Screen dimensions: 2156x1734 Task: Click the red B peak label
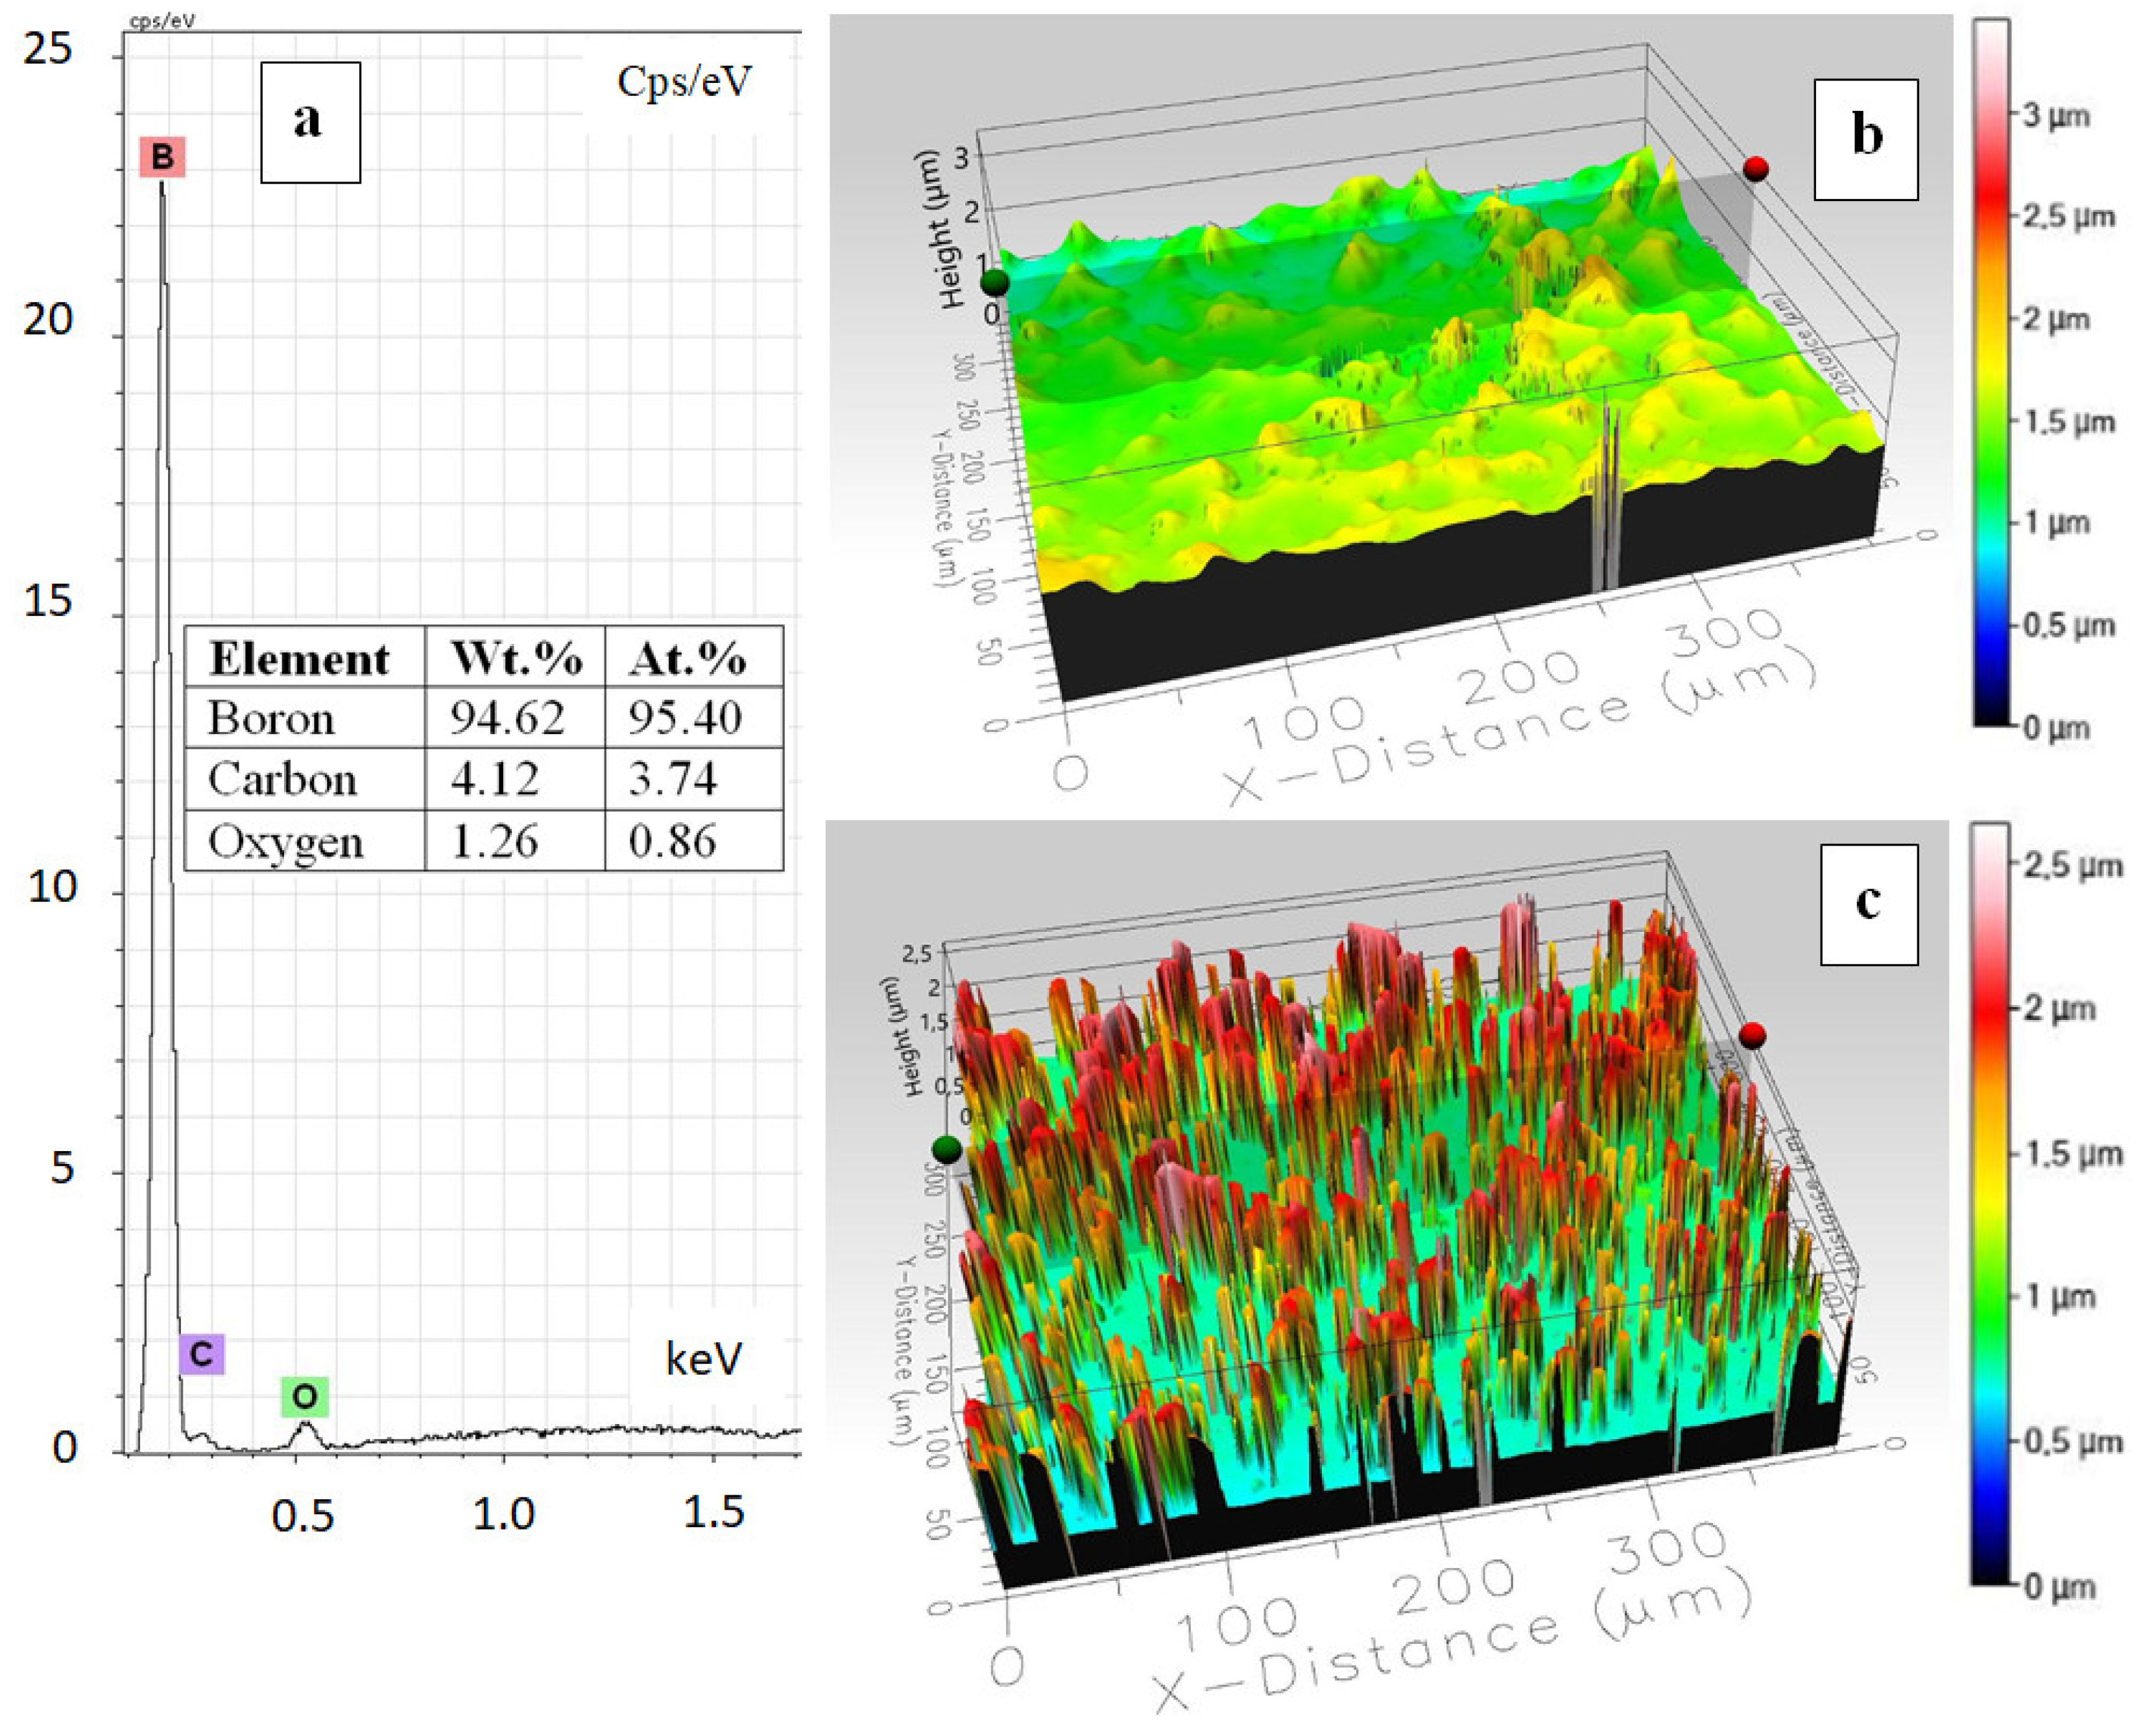[x=162, y=157]
